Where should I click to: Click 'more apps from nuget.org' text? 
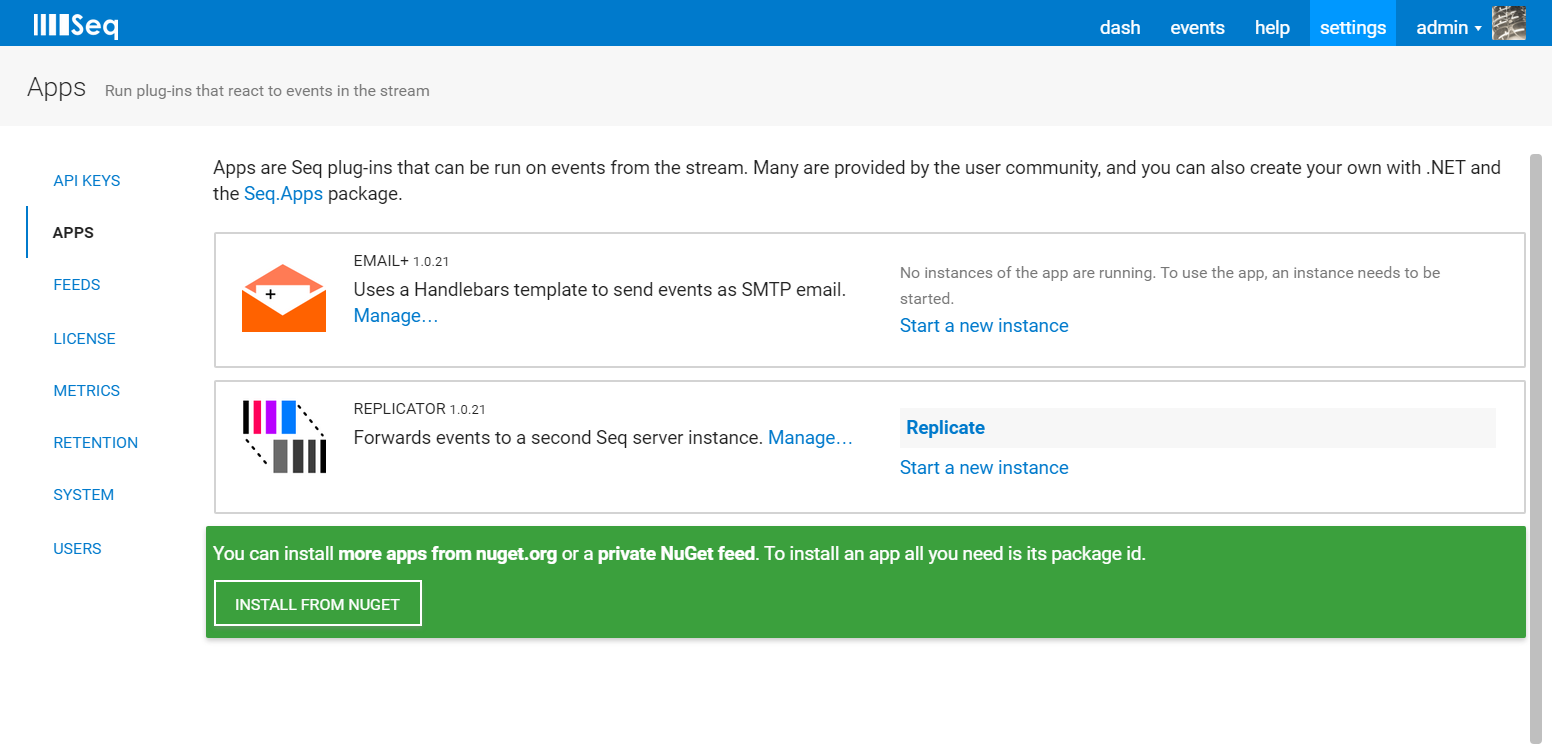448,554
